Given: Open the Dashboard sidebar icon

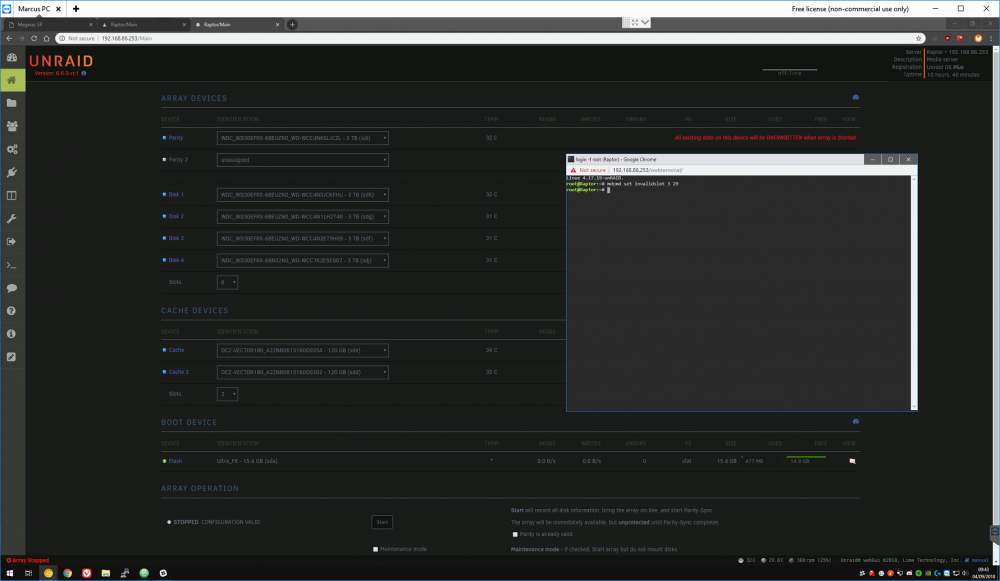Looking at the screenshot, I should pyautogui.click(x=12, y=57).
